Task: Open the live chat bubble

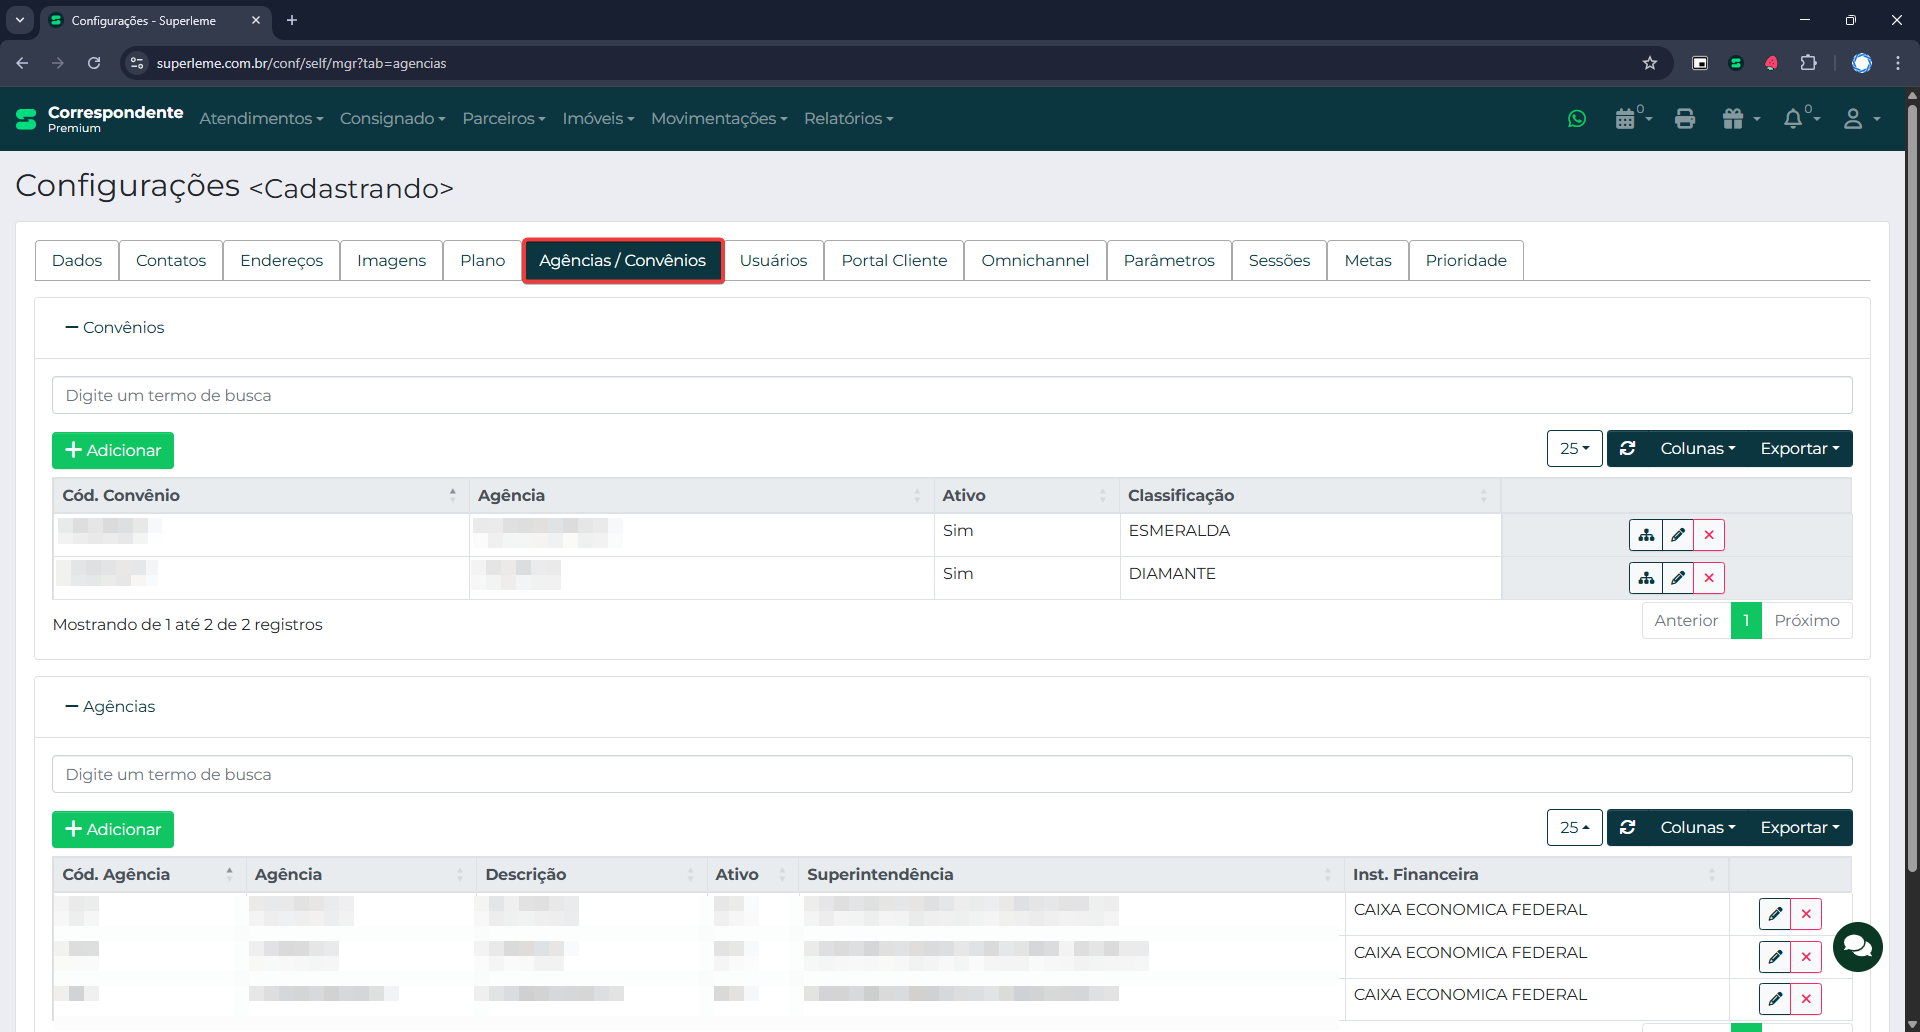Action: [1858, 946]
